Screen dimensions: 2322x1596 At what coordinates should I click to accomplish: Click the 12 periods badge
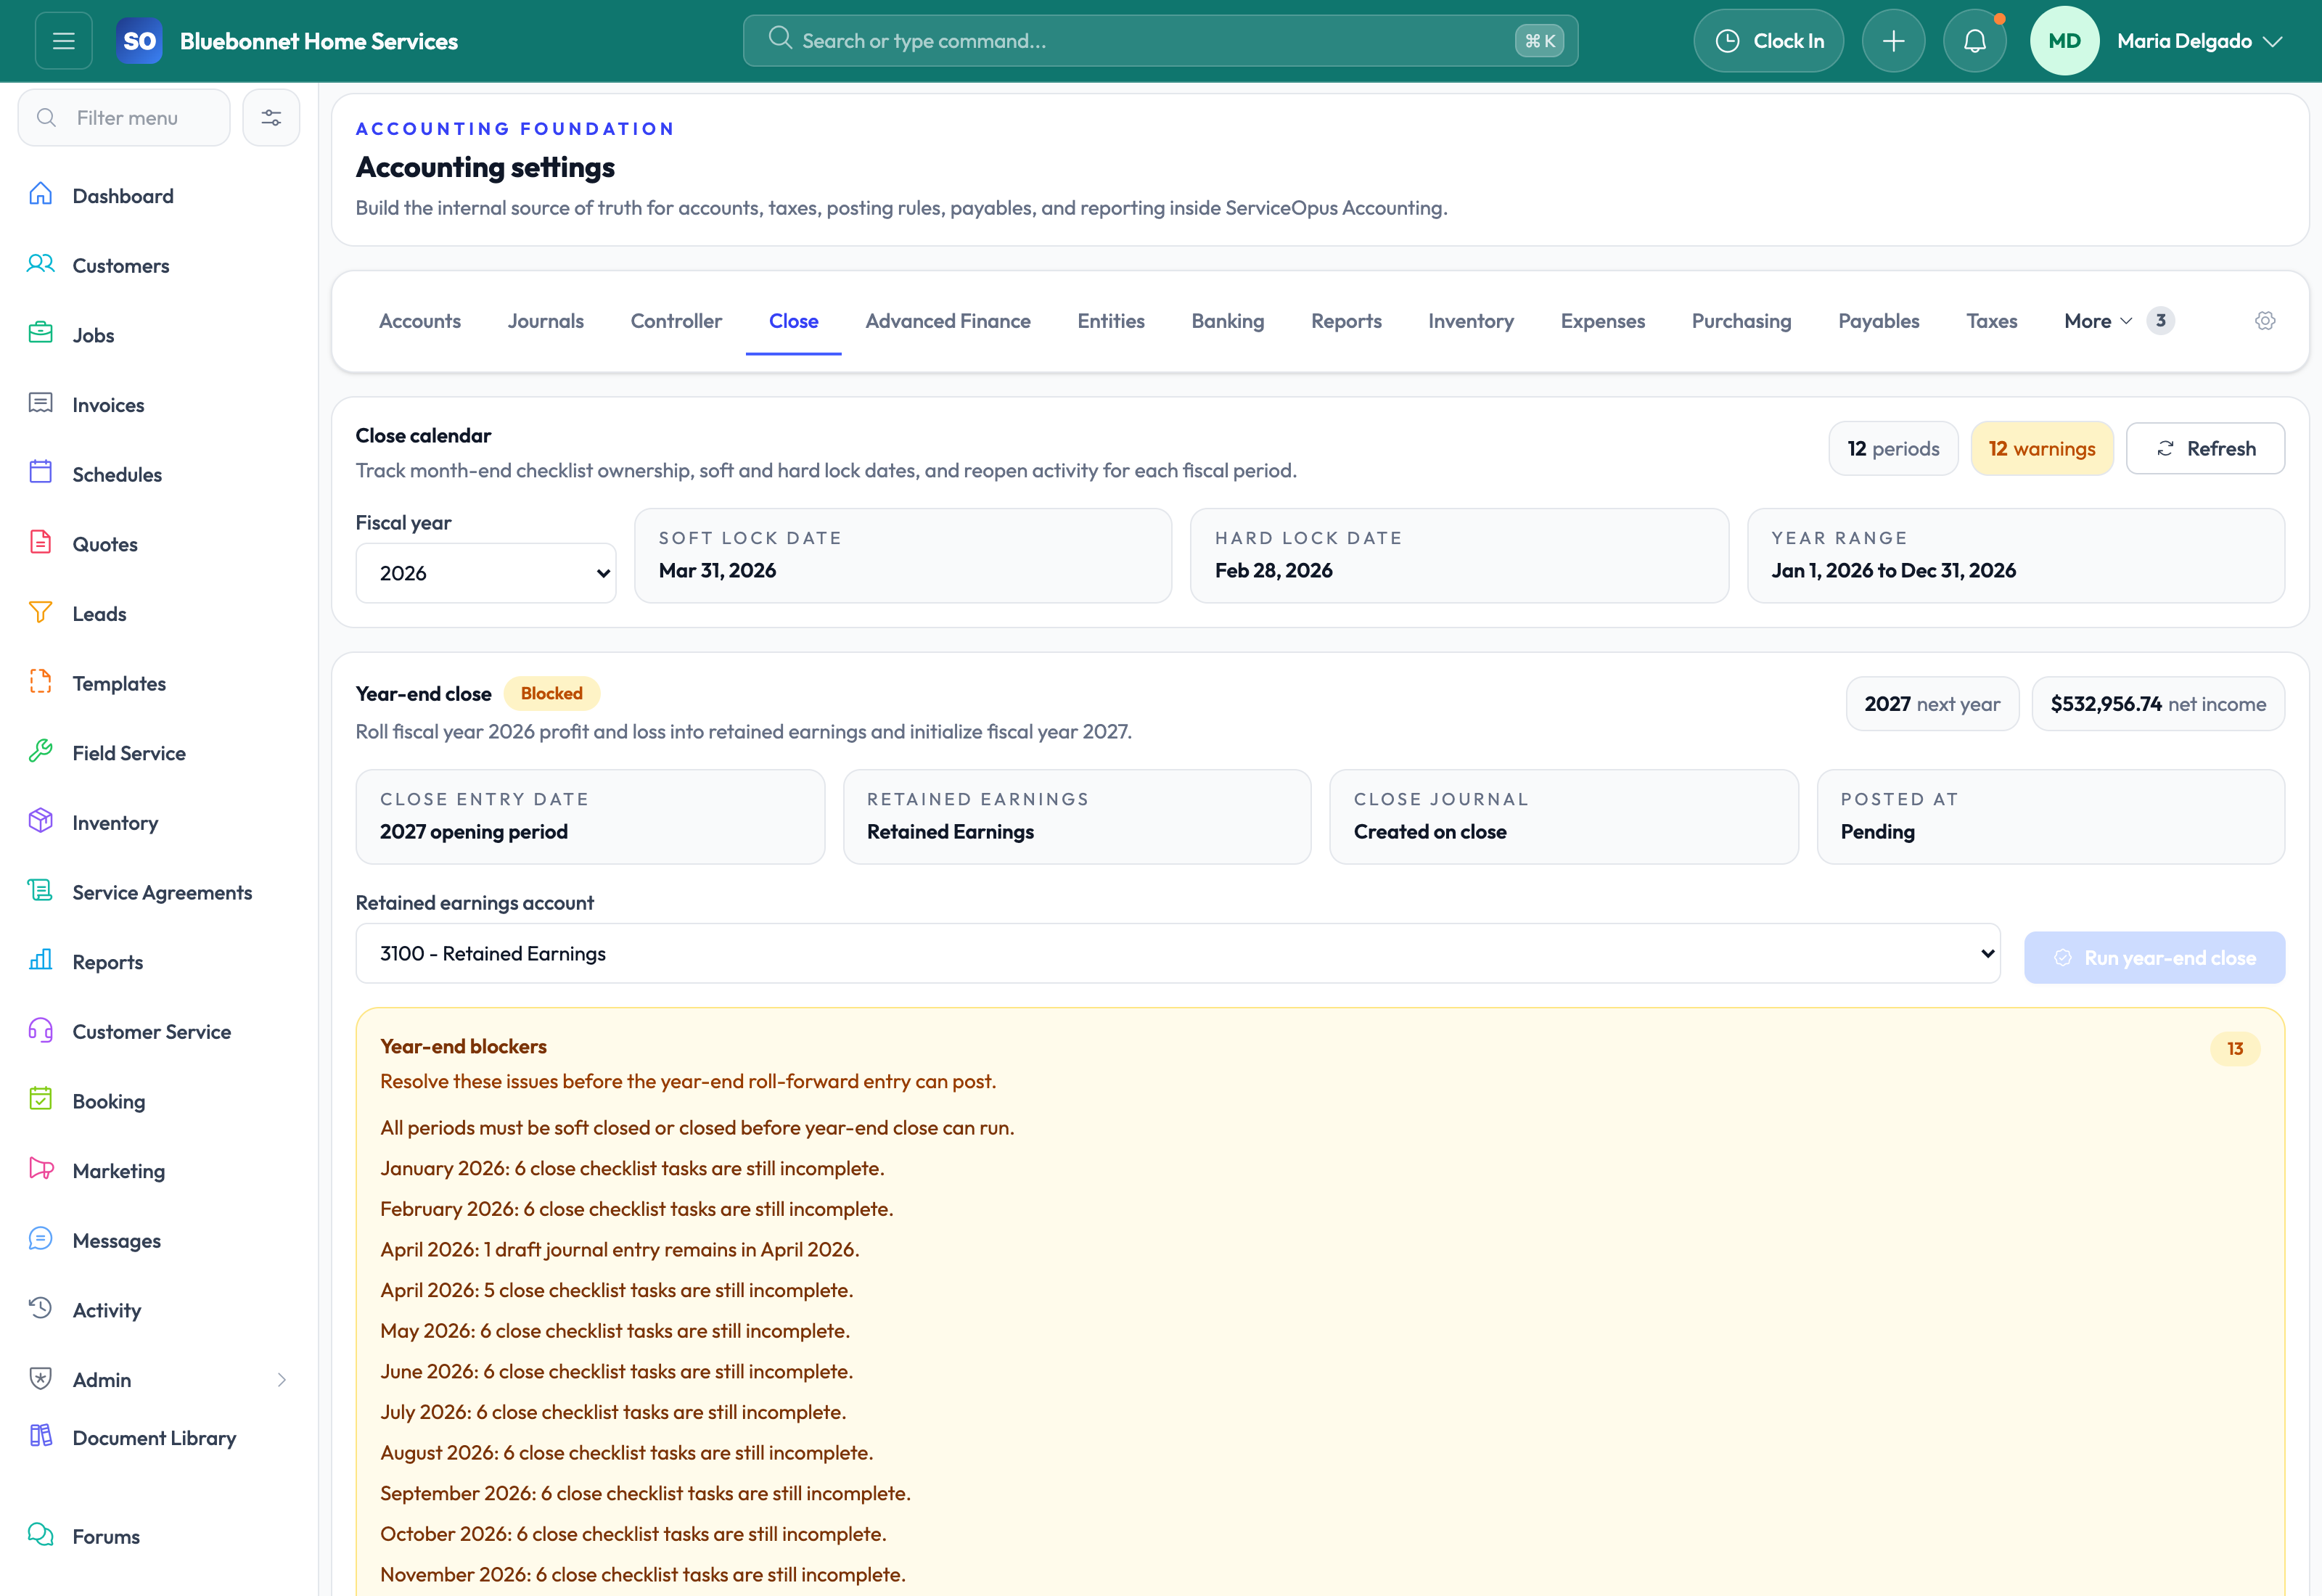(x=1893, y=448)
